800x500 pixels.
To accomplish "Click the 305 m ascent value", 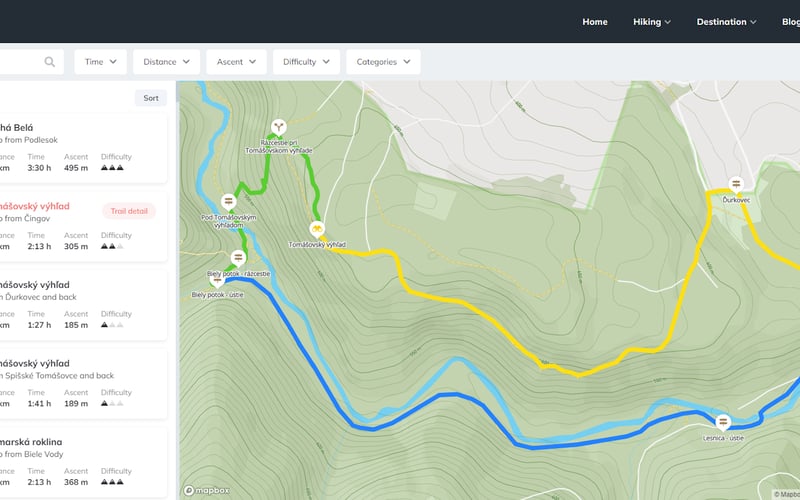I will point(76,246).
